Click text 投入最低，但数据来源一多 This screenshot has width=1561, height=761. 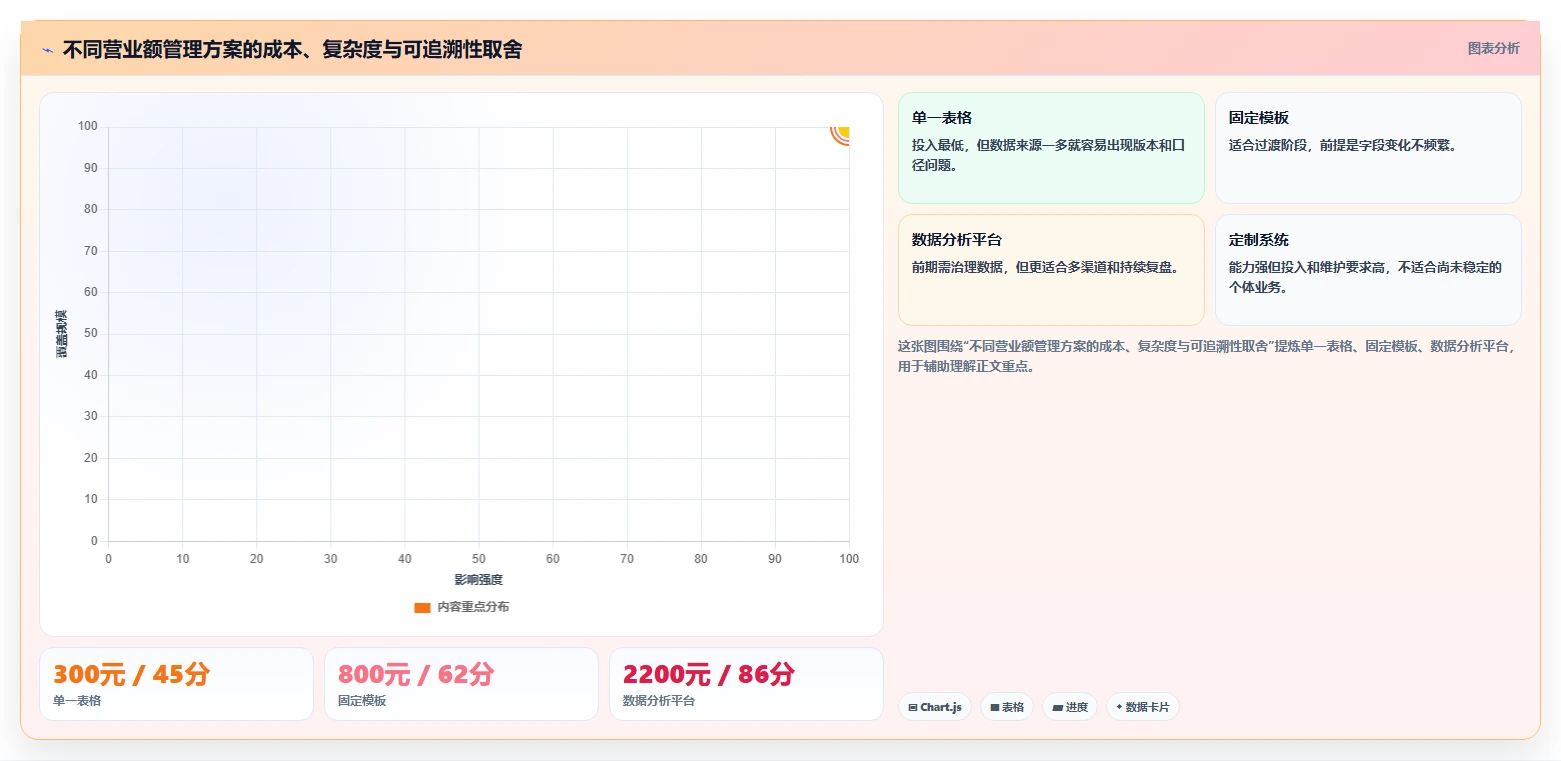[x=1049, y=155]
